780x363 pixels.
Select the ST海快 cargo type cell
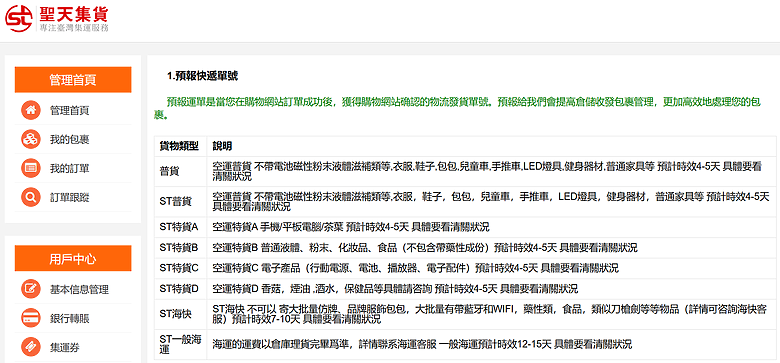(x=180, y=314)
